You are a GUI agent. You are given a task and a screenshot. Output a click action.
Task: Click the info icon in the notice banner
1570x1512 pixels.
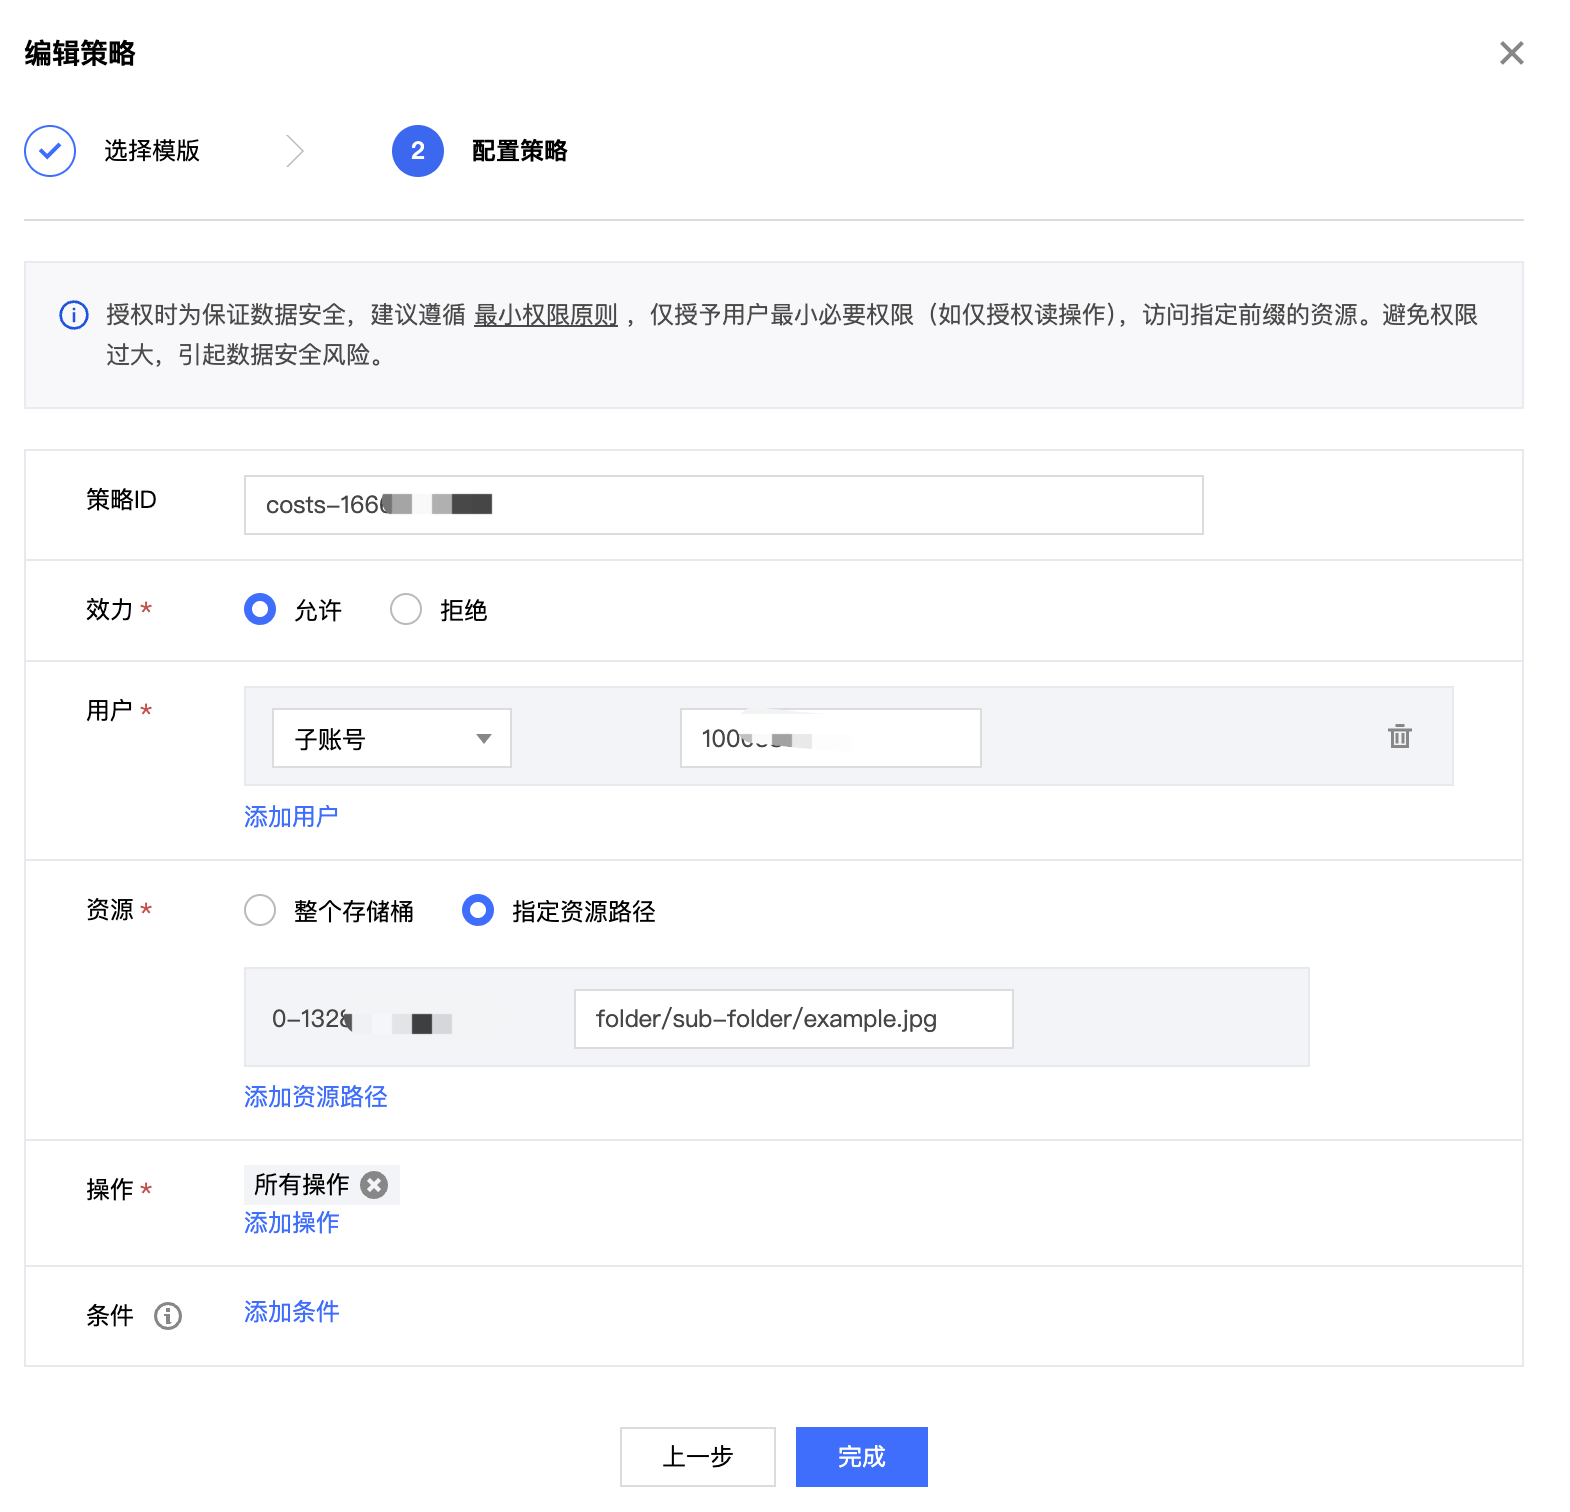74,315
